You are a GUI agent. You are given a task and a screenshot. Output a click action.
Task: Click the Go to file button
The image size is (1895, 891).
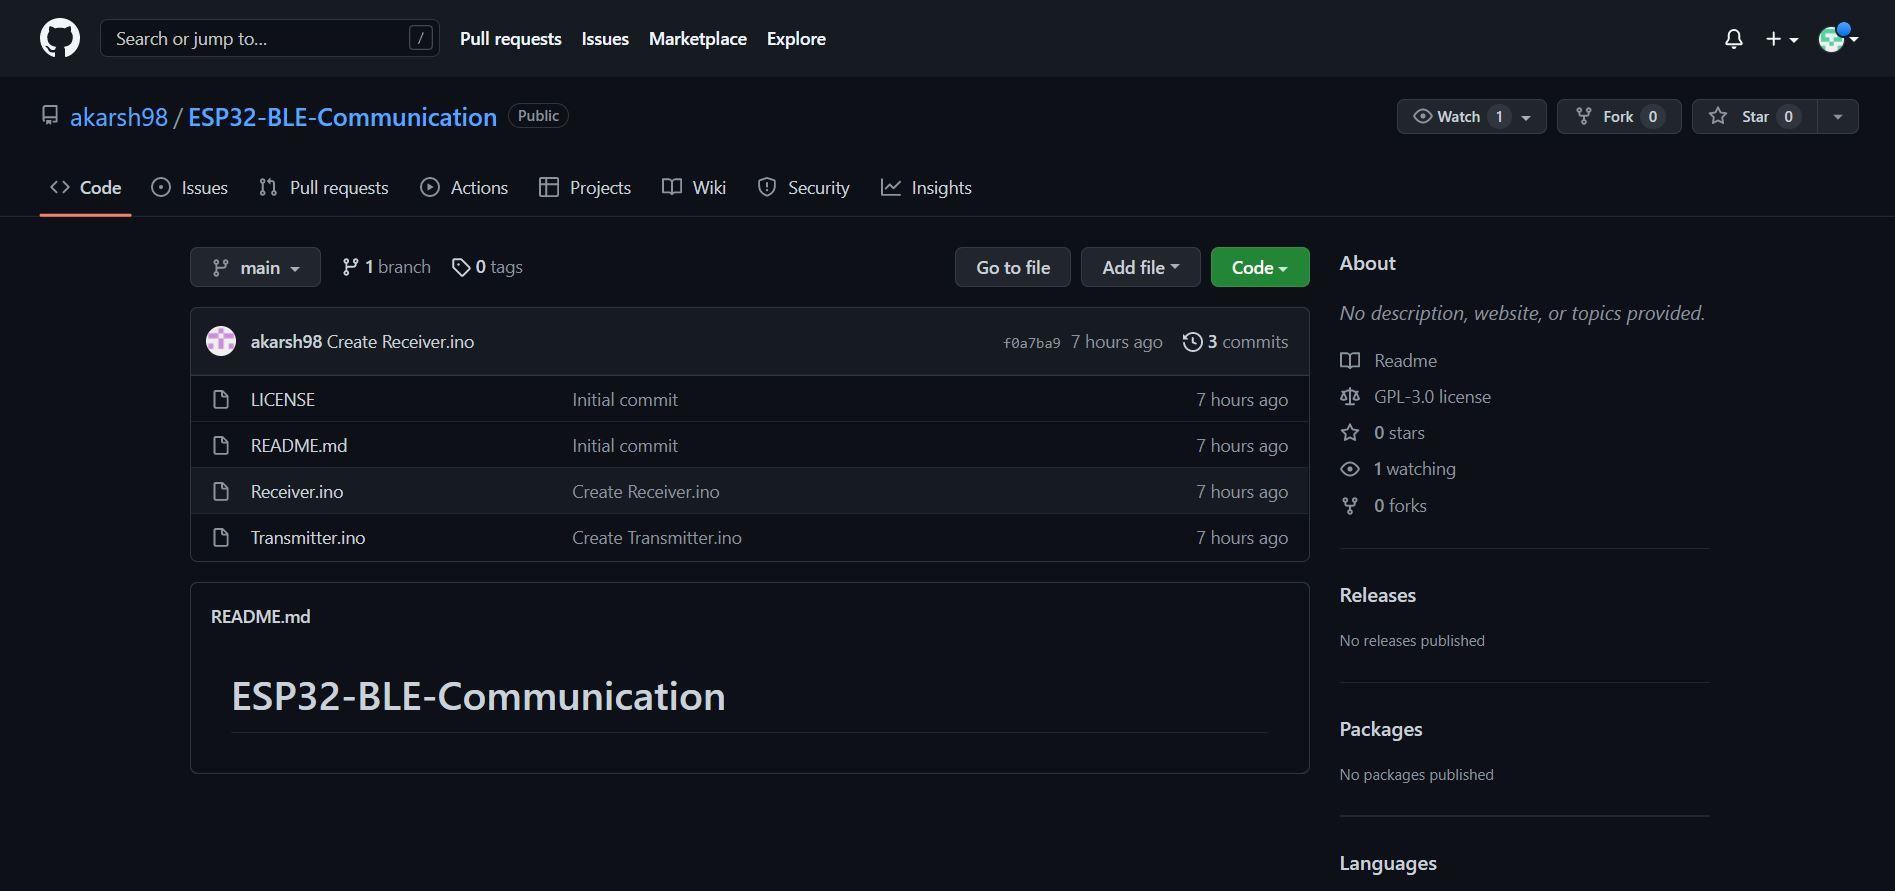1012,268
